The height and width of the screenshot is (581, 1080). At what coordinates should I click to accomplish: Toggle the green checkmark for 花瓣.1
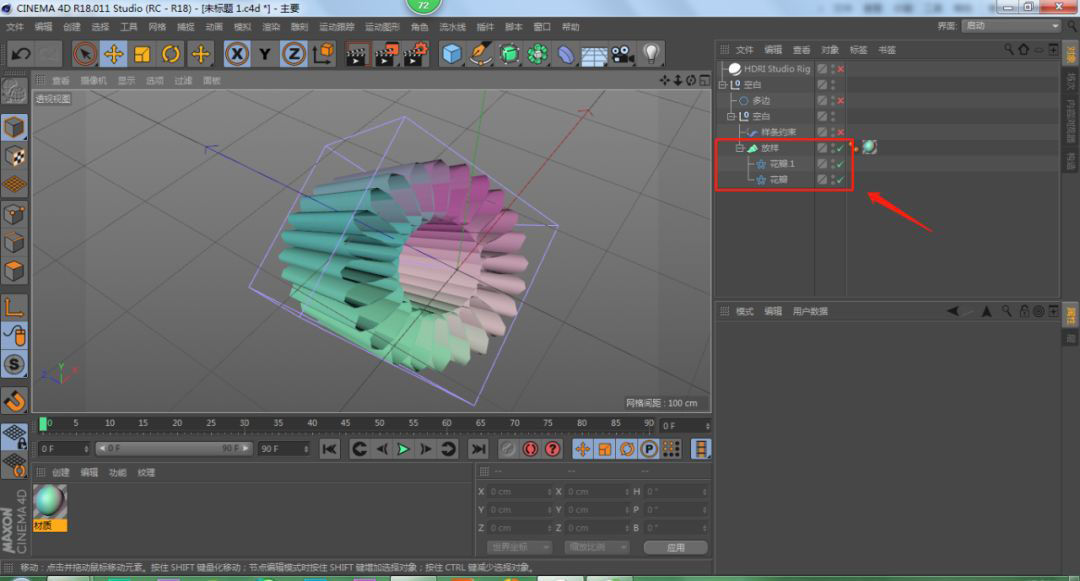[840, 164]
